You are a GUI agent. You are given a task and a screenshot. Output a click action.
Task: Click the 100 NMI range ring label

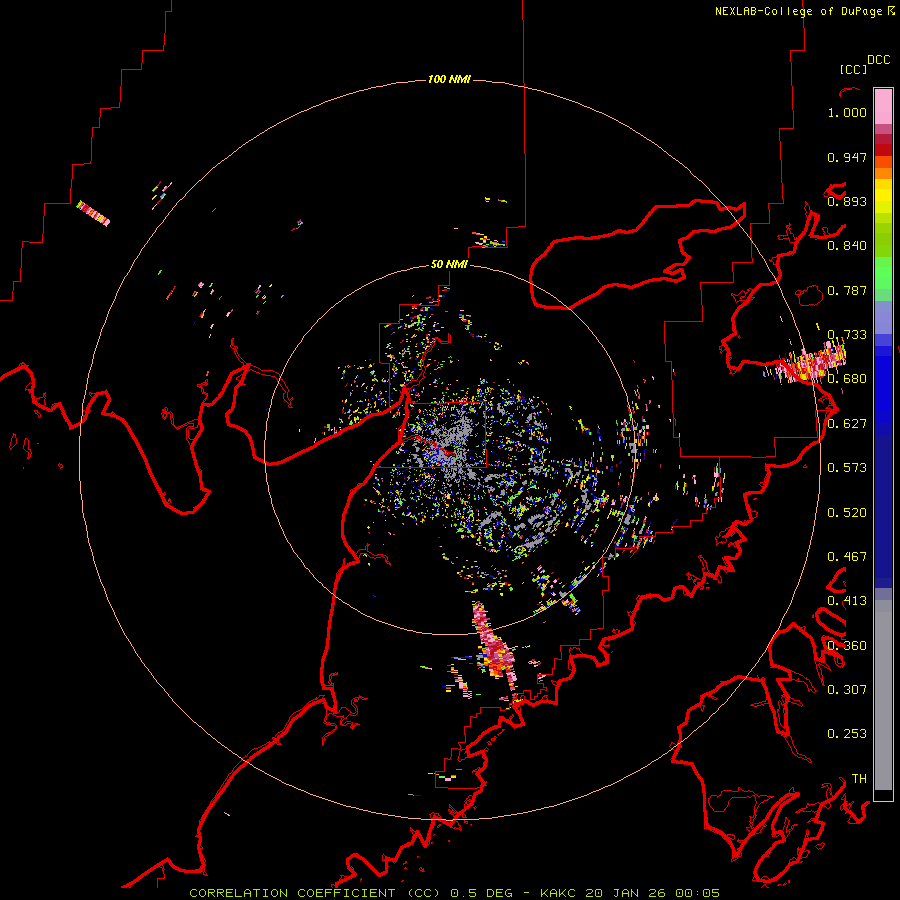449,79
